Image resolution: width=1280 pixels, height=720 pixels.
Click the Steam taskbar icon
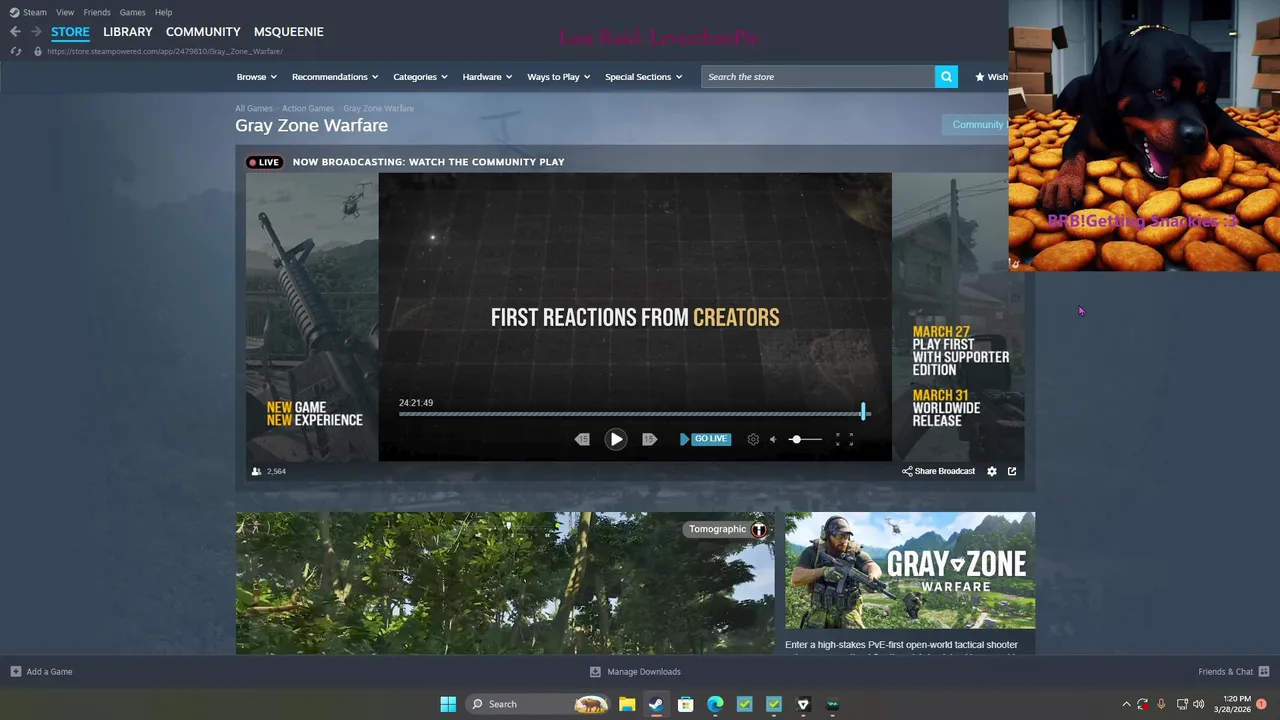[x=656, y=704]
